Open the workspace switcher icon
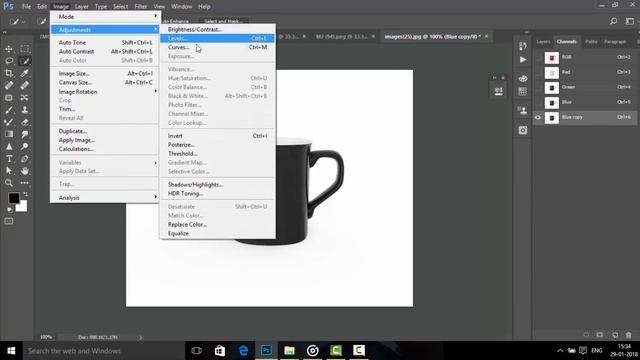Screen dimensions: 640x360 630,21
